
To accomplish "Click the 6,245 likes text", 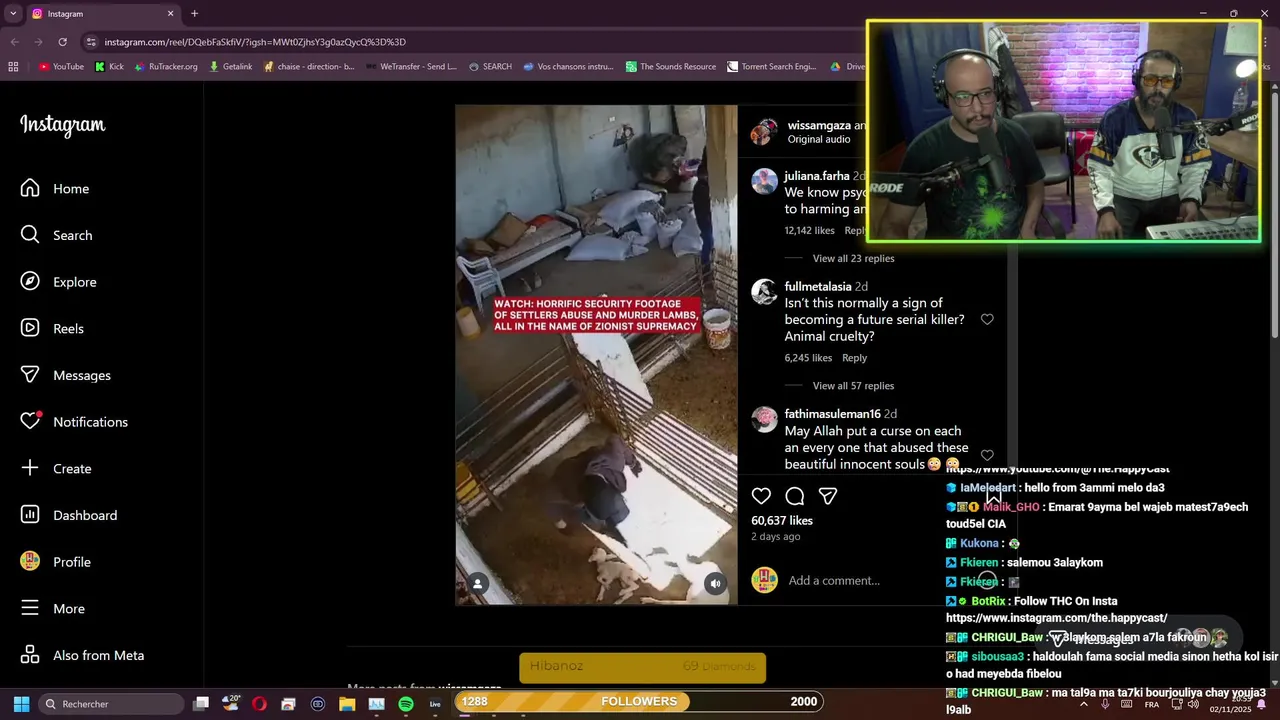I will pyautogui.click(x=808, y=358).
